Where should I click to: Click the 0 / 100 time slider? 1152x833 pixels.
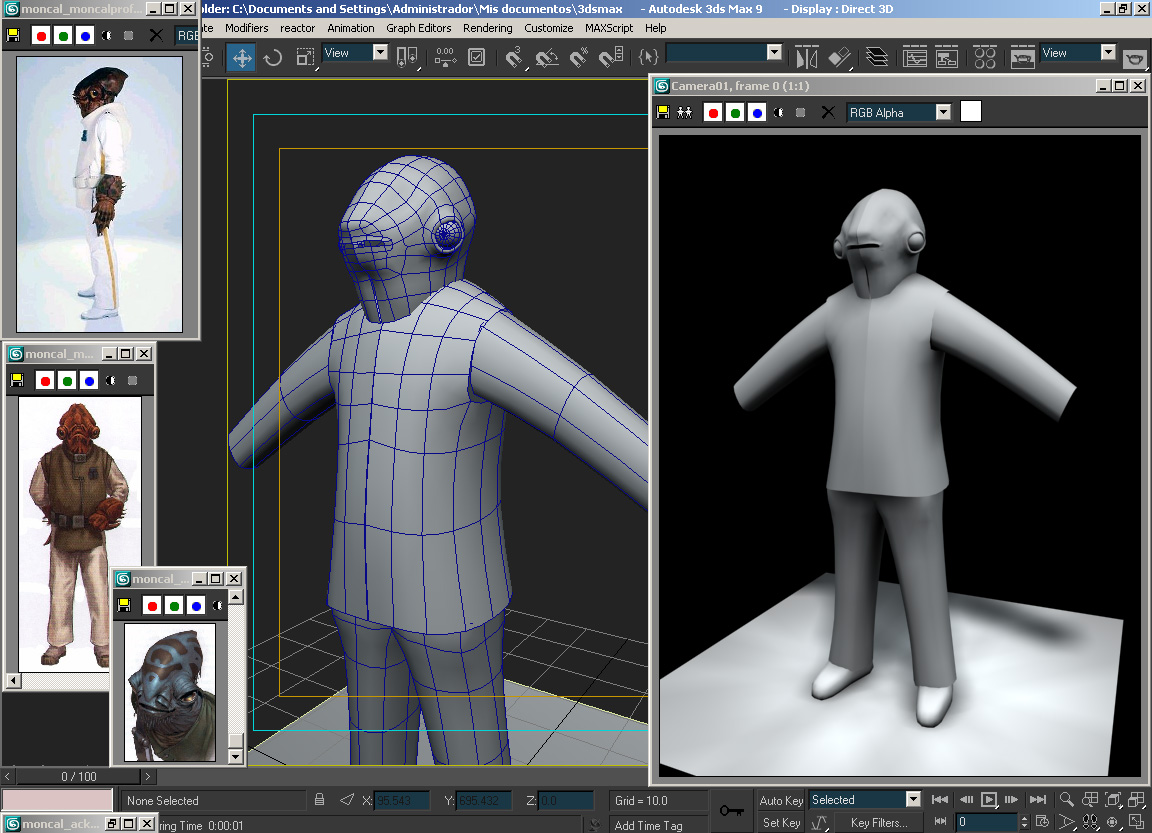click(79, 776)
